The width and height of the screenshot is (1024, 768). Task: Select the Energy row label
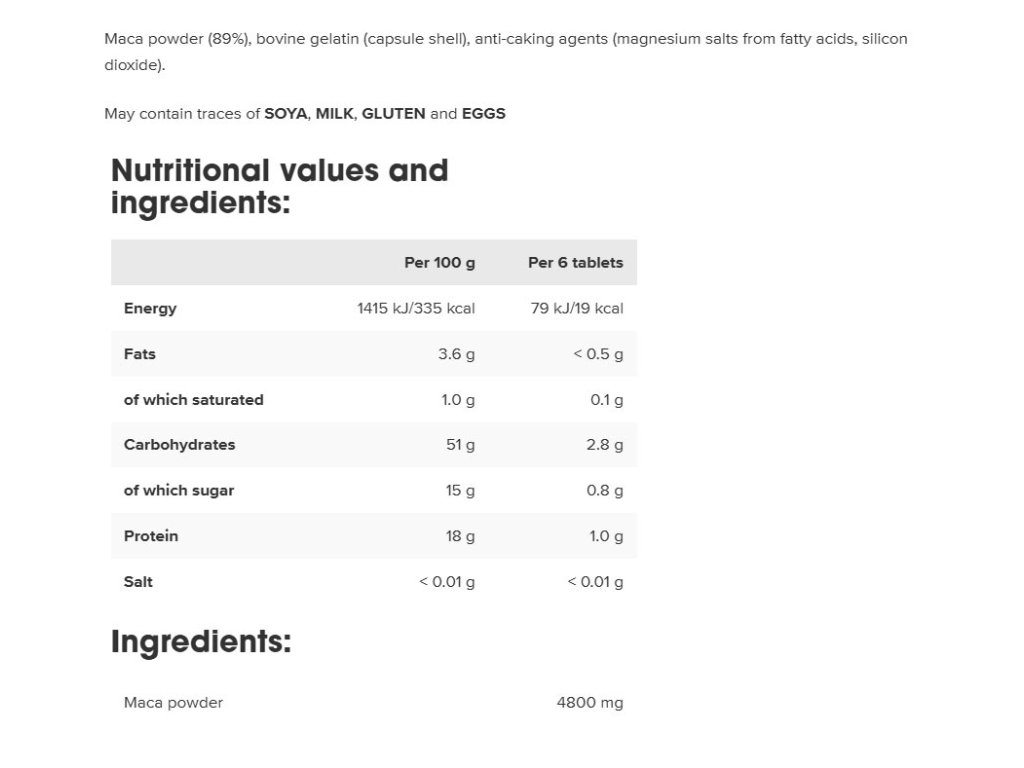150,309
